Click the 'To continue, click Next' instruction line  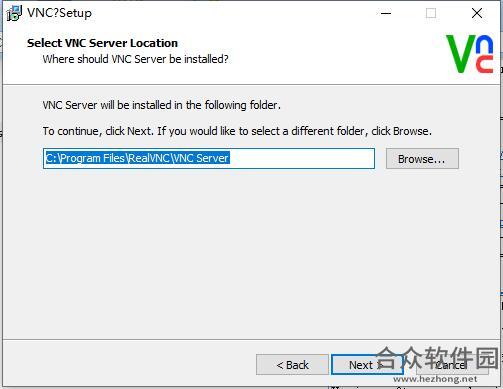pos(237,131)
